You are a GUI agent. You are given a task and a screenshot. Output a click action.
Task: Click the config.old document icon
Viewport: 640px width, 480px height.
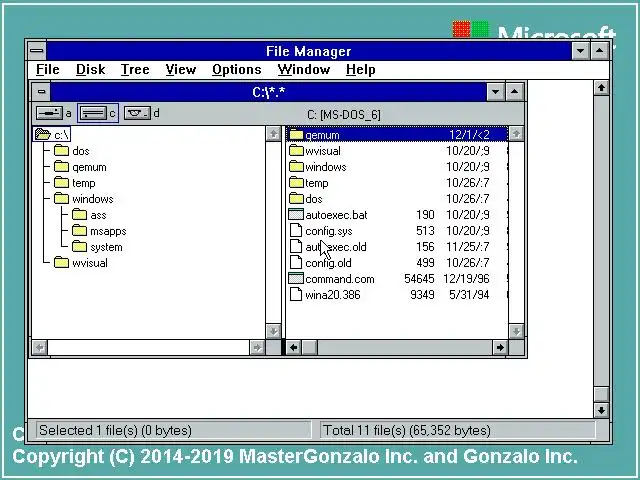click(x=296, y=262)
